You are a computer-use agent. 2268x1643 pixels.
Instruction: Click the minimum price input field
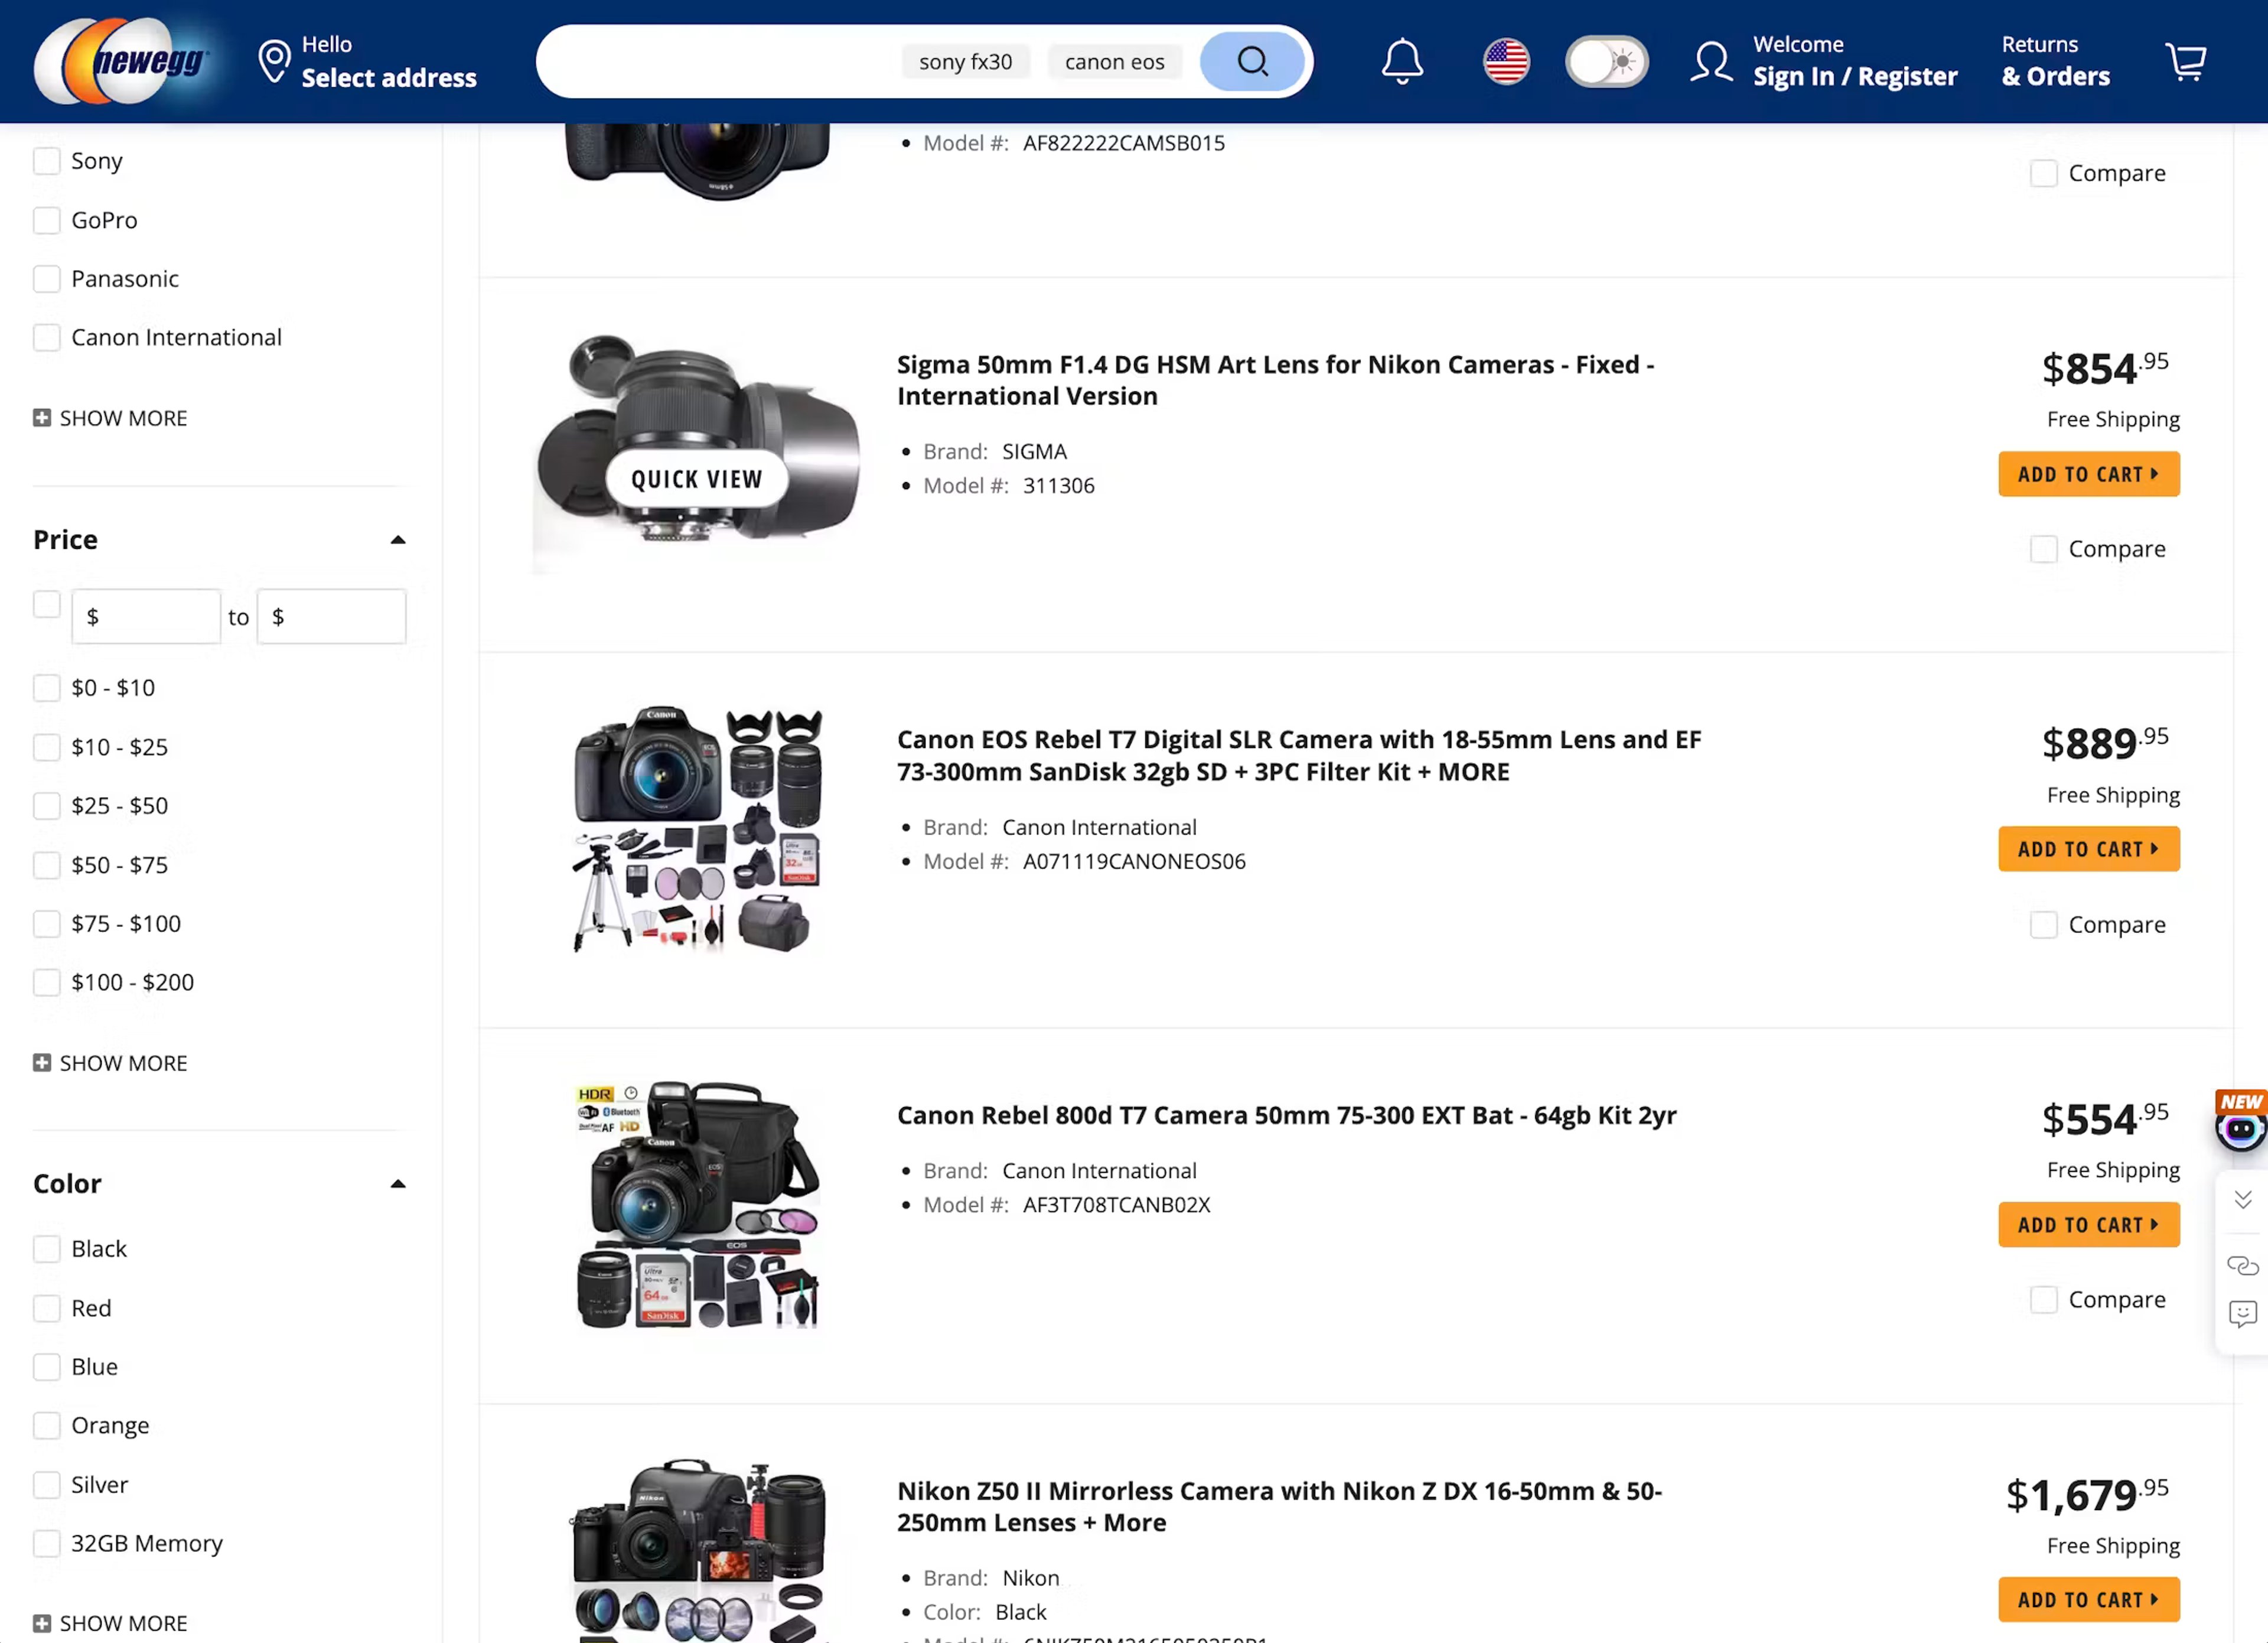pos(146,617)
